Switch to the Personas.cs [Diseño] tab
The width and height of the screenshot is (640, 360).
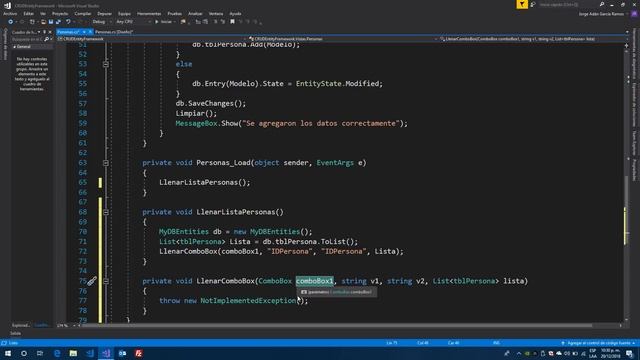[x=114, y=32]
